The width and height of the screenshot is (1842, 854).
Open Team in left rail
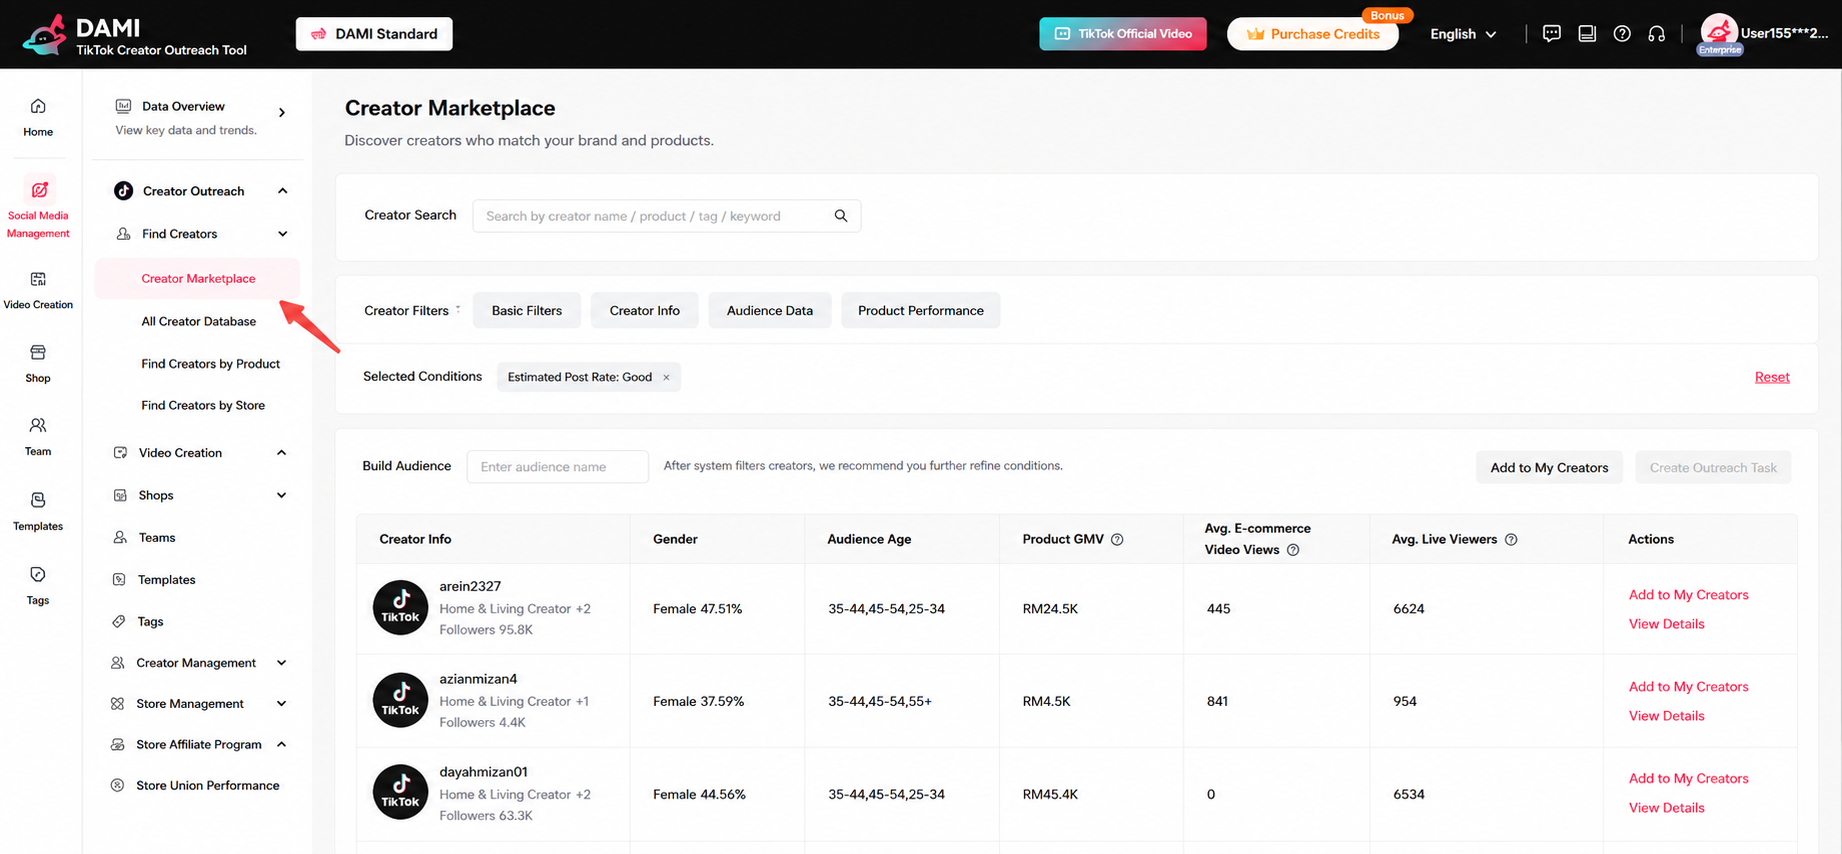click(38, 437)
